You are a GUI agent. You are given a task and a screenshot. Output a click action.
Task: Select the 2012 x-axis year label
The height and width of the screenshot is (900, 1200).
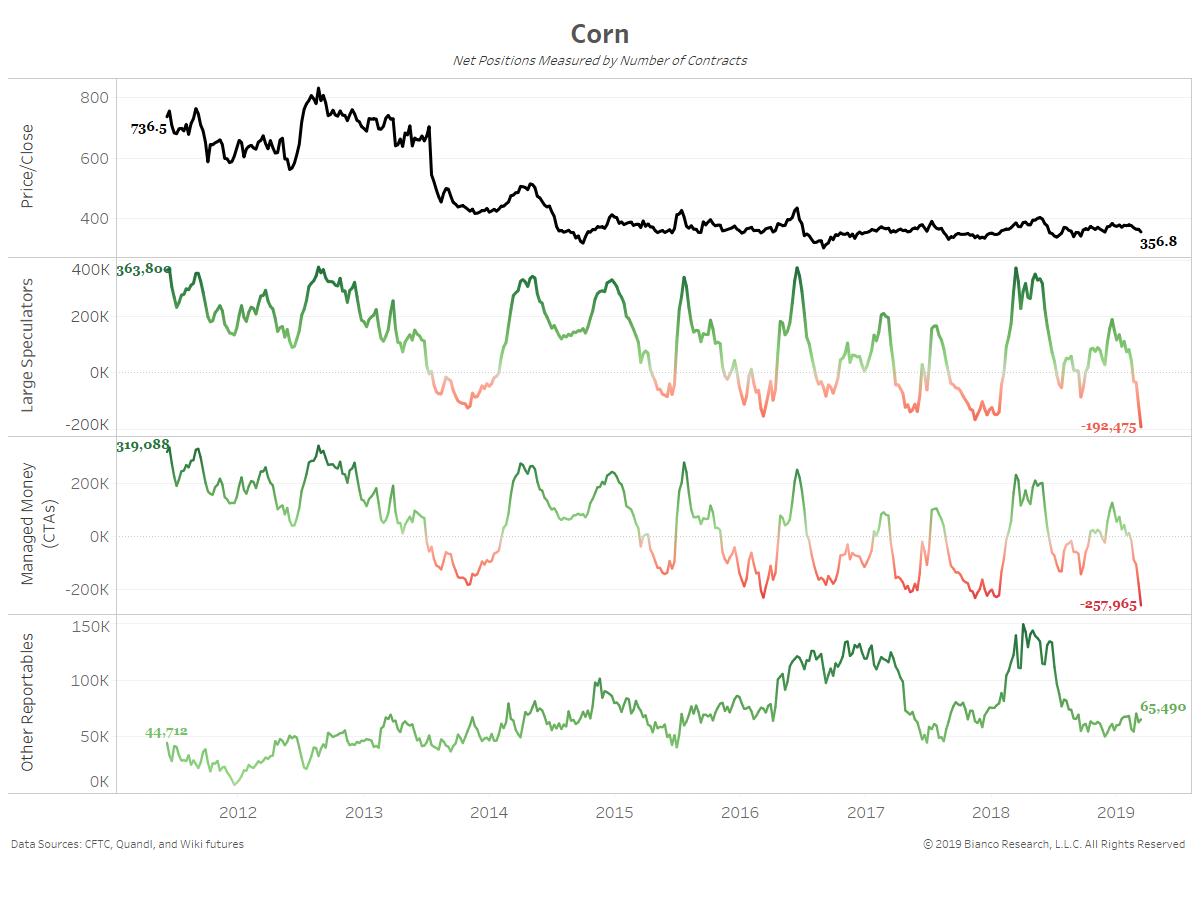(238, 812)
